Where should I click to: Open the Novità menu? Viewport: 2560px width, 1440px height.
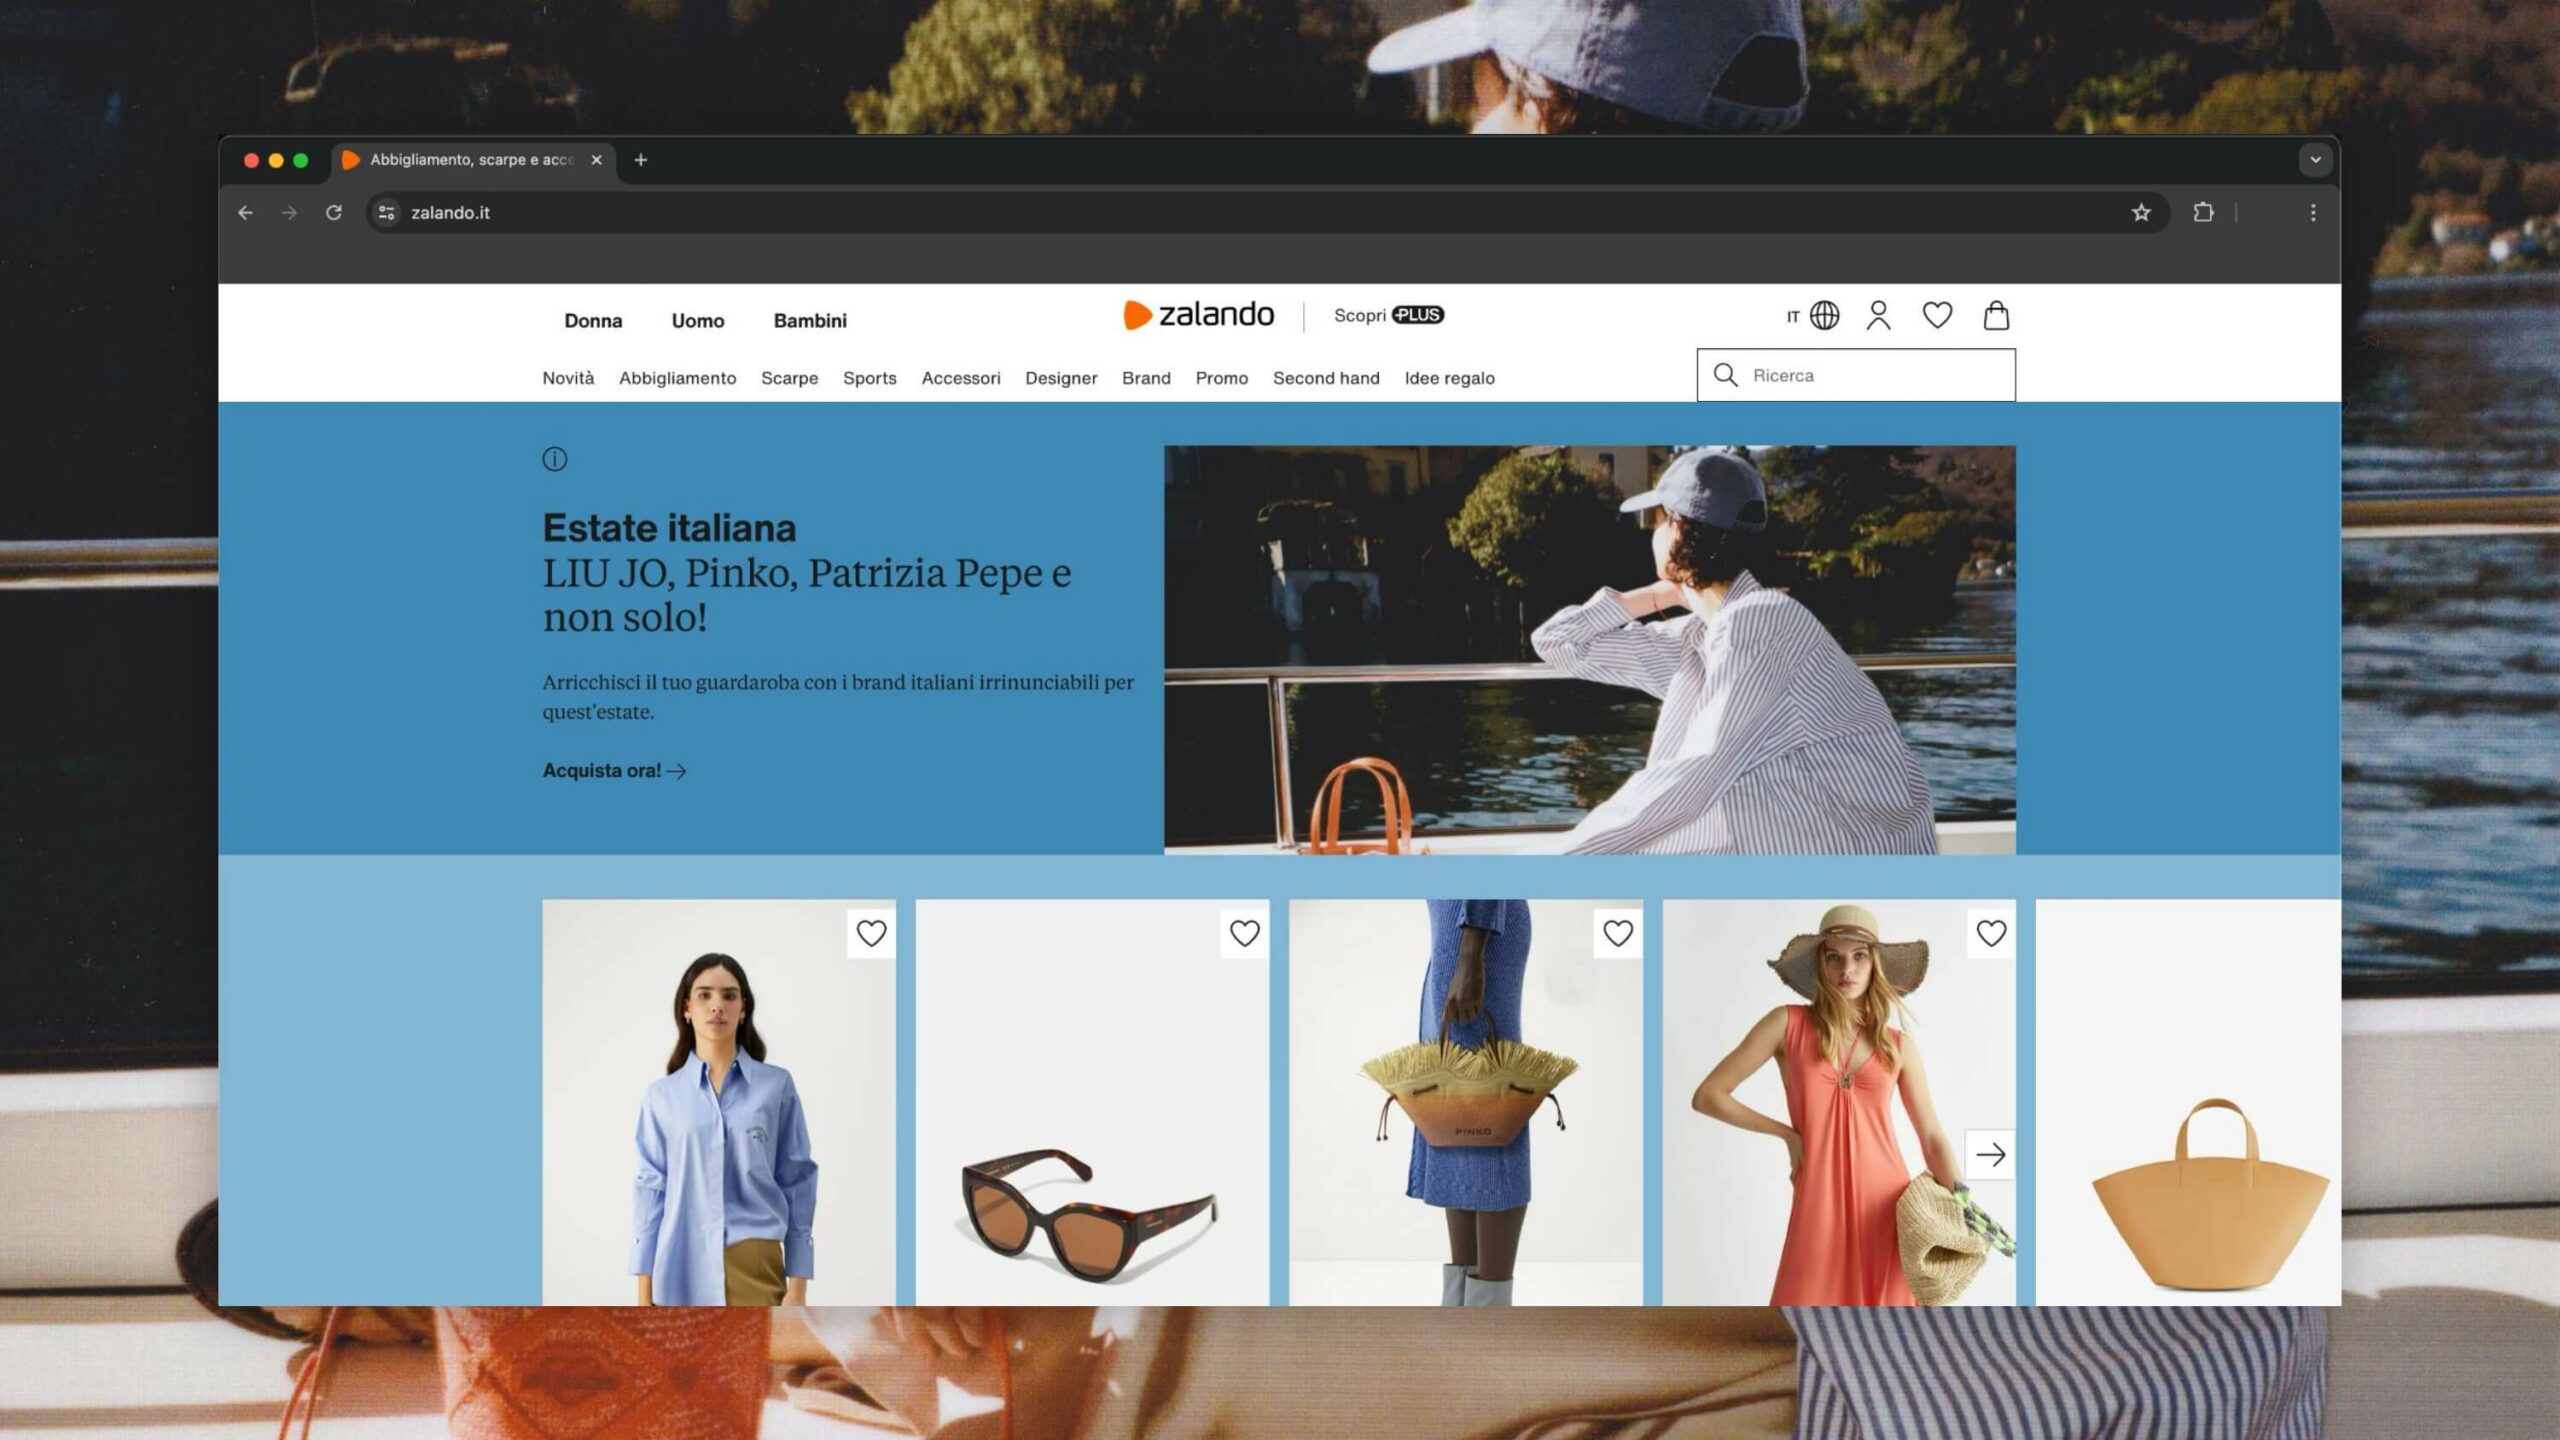coord(568,378)
